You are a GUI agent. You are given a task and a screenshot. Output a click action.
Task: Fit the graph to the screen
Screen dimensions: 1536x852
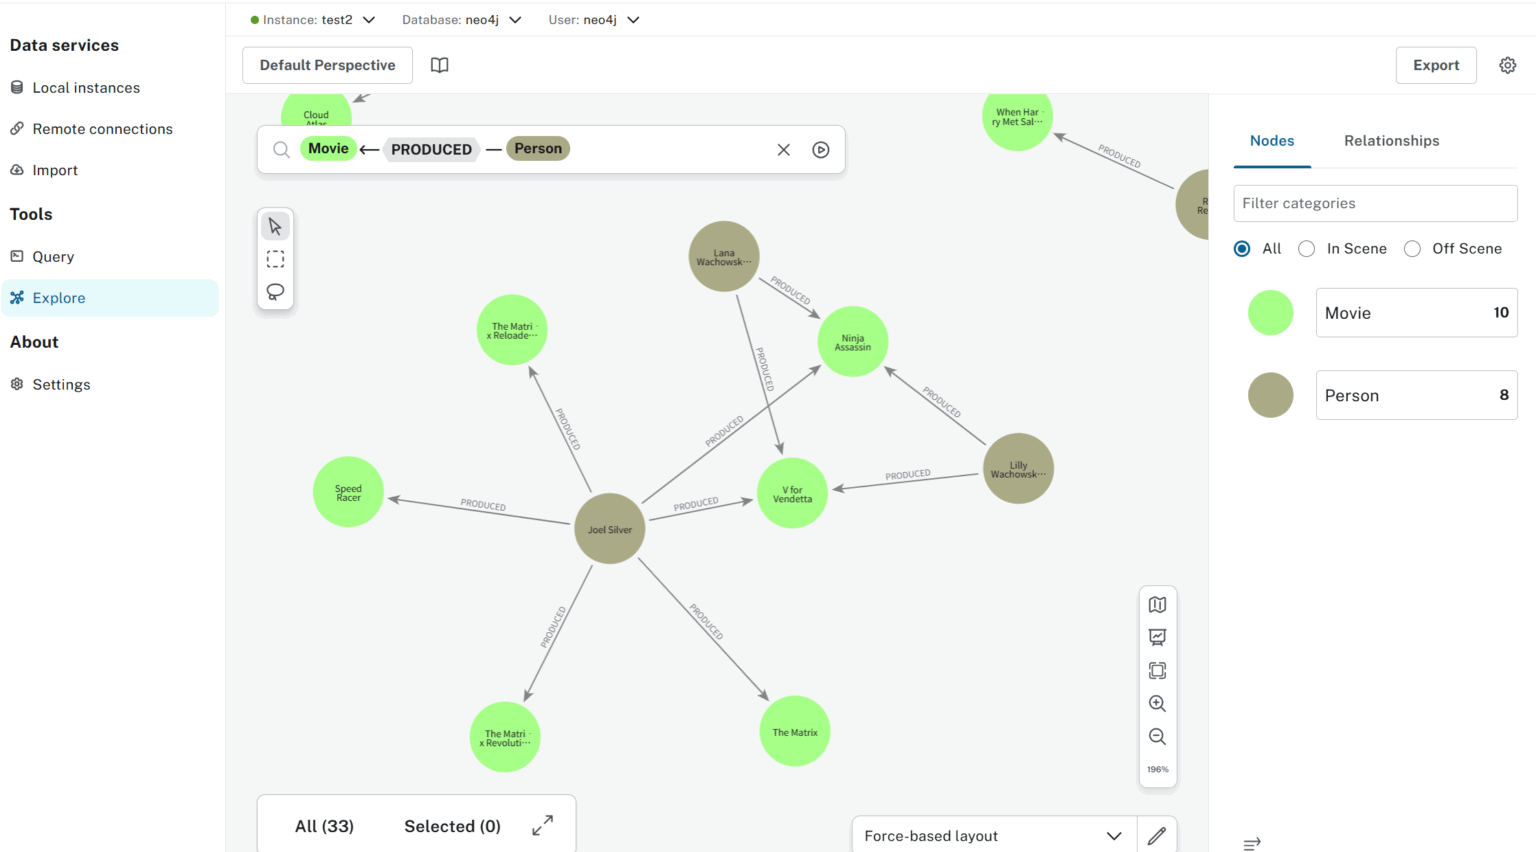point(1157,670)
